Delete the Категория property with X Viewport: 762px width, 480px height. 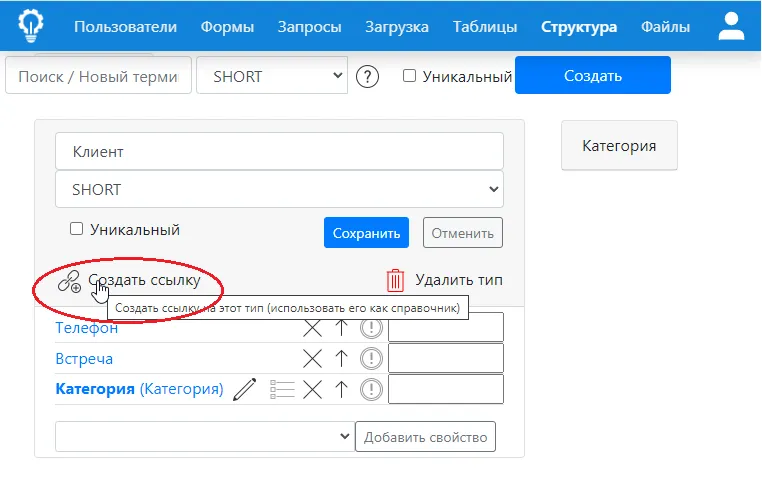coord(312,390)
